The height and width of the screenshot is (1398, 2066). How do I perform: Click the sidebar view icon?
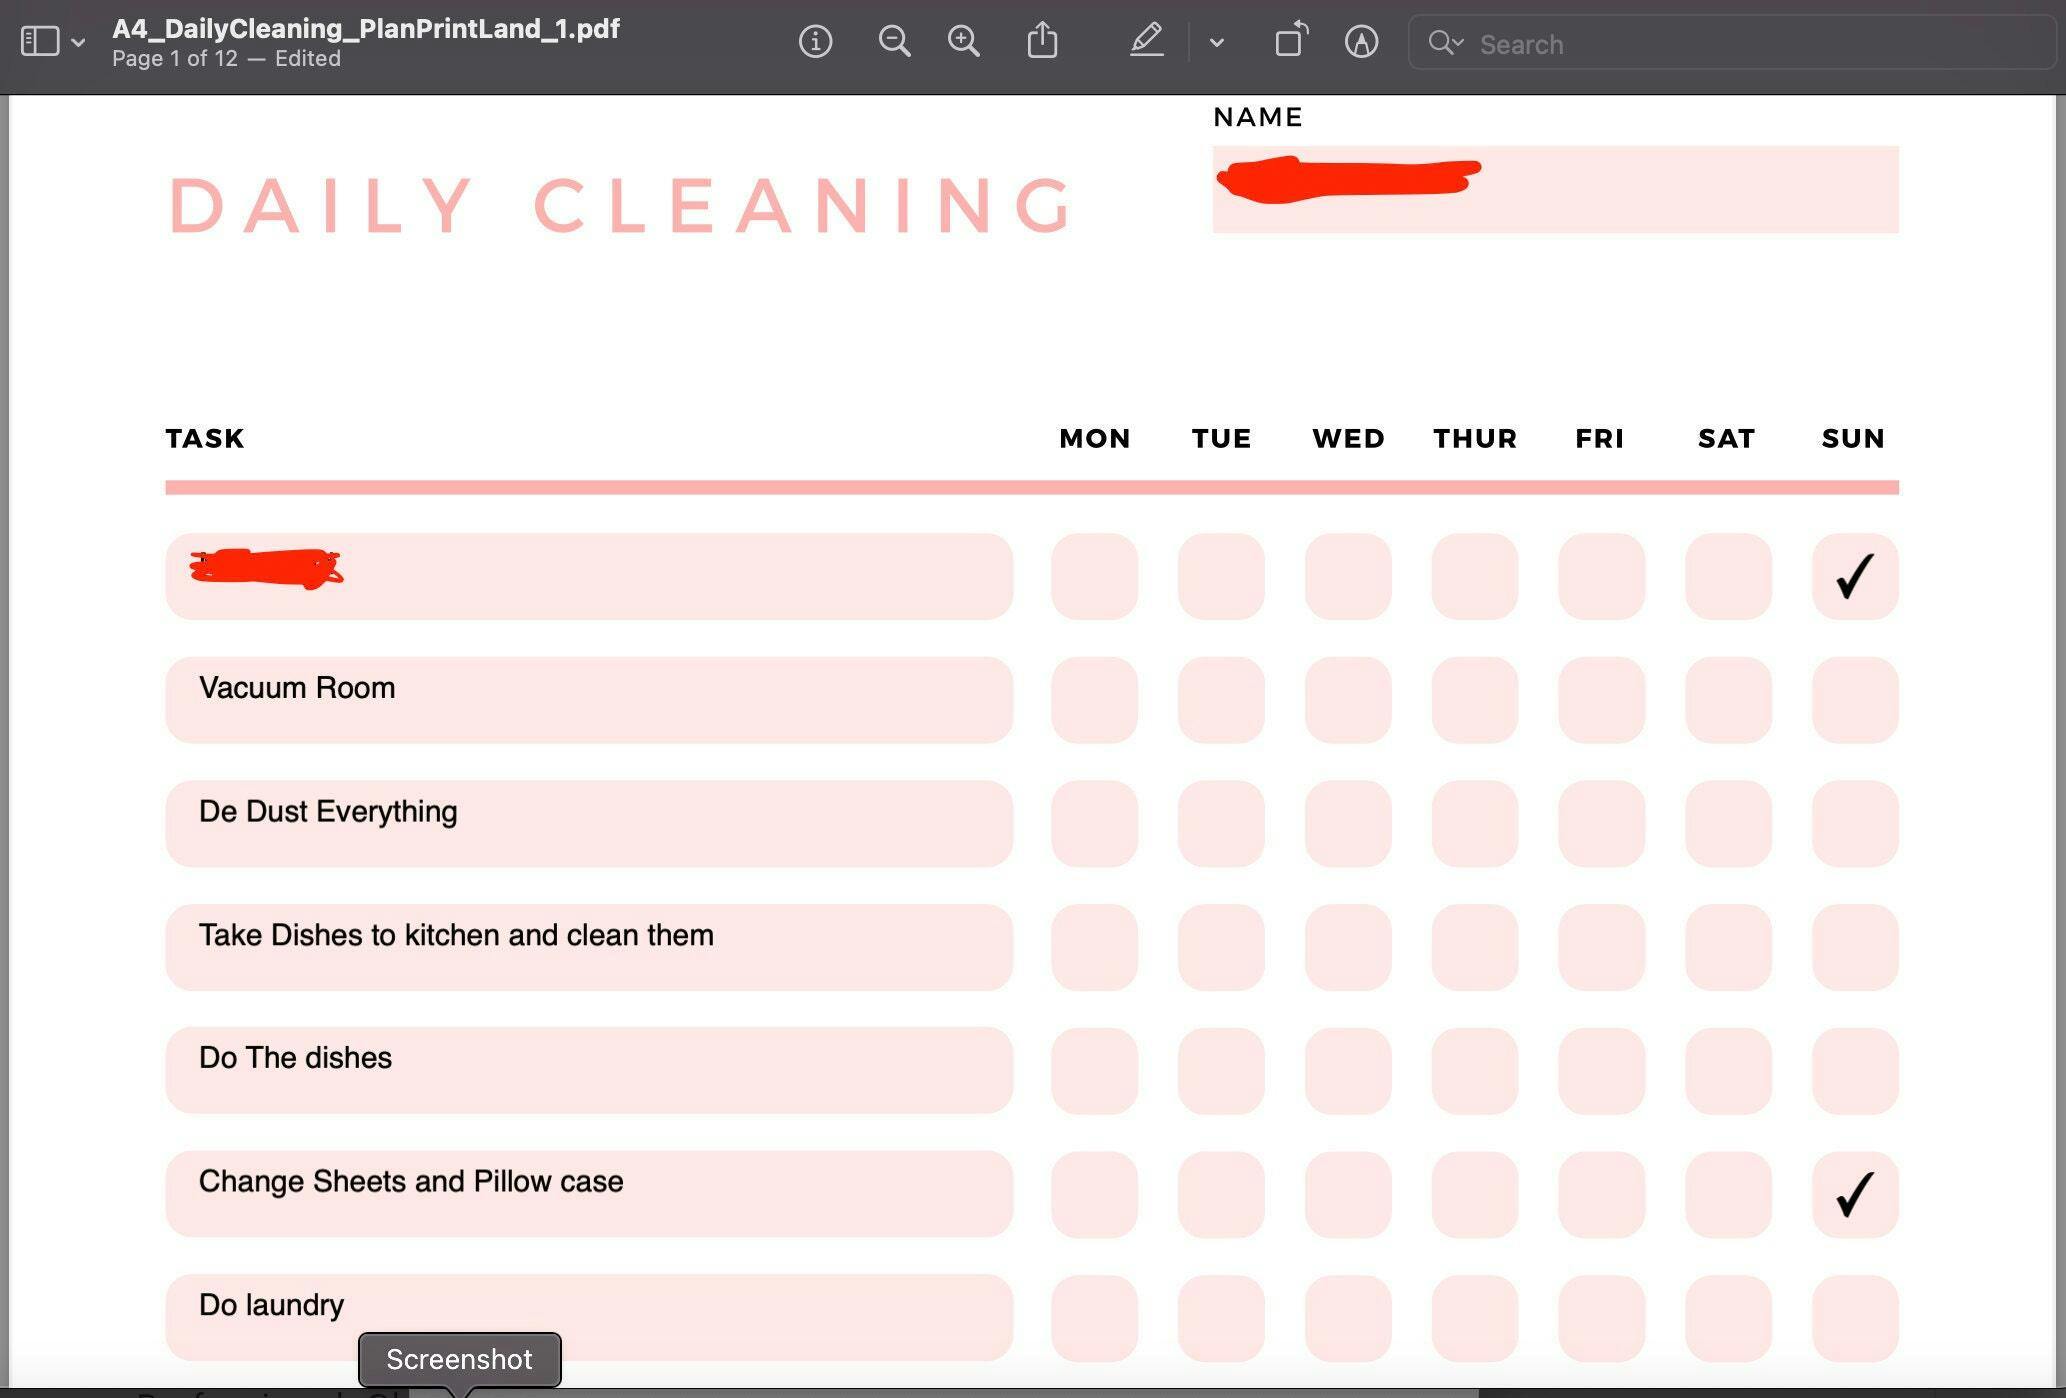40,42
